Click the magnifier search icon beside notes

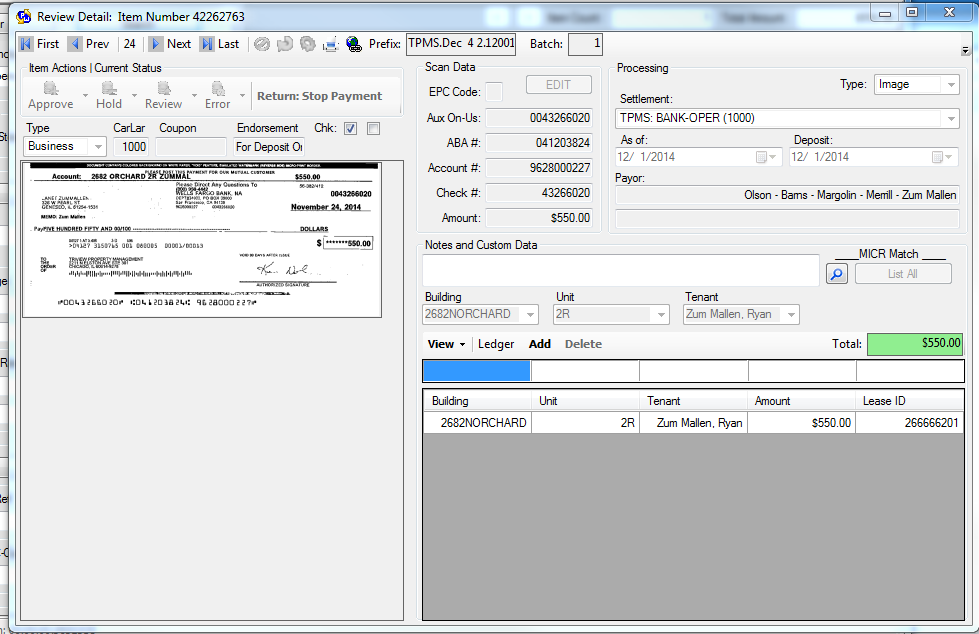[837, 273]
